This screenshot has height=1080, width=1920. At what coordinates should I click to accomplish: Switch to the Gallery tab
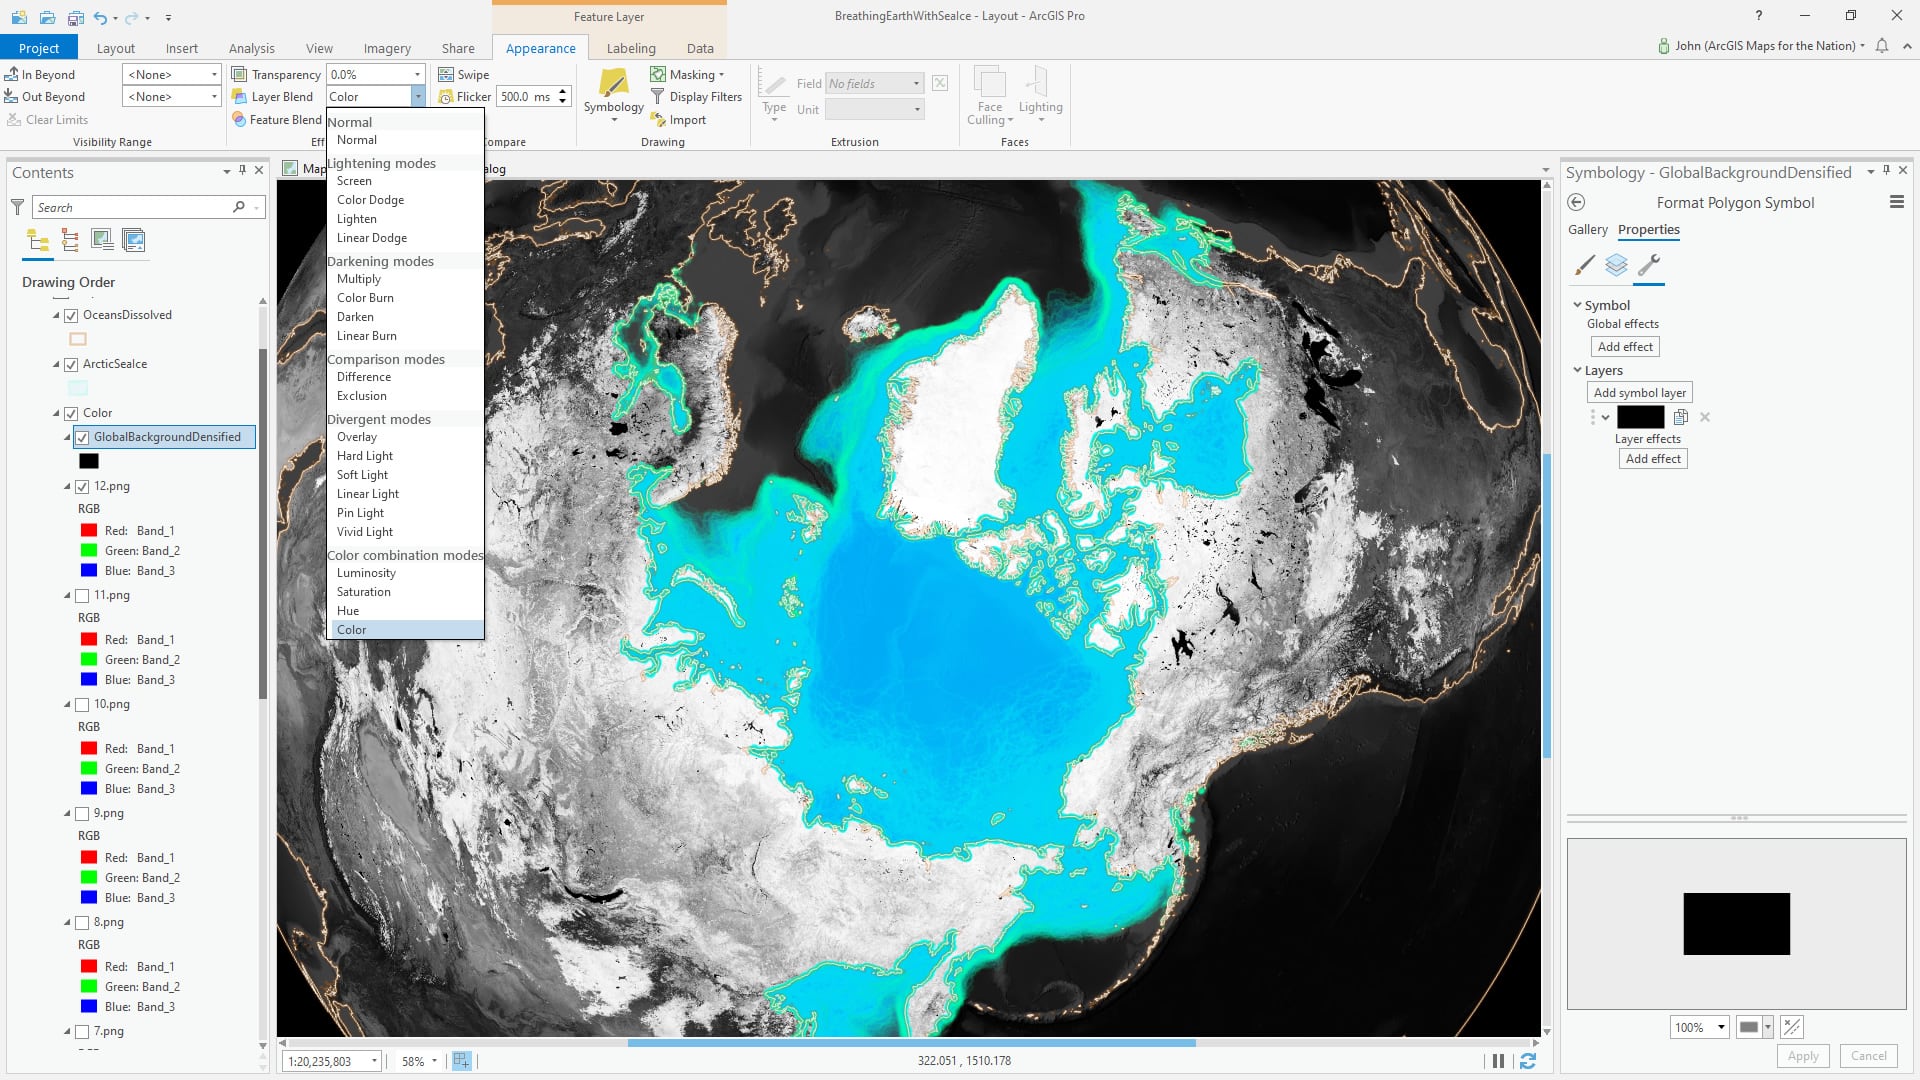click(x=1588, y=230)
